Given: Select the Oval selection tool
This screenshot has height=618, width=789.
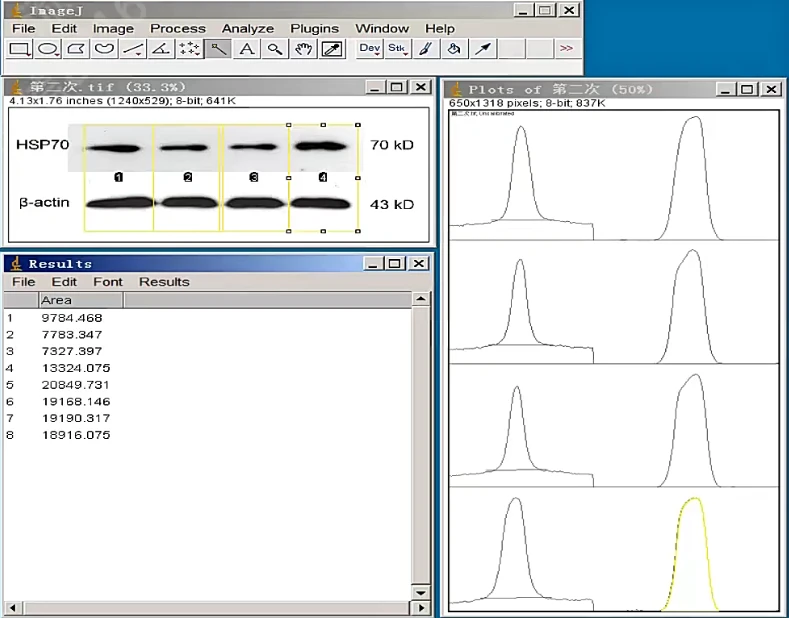Looking at the screenshot, I should click(48, 49).
